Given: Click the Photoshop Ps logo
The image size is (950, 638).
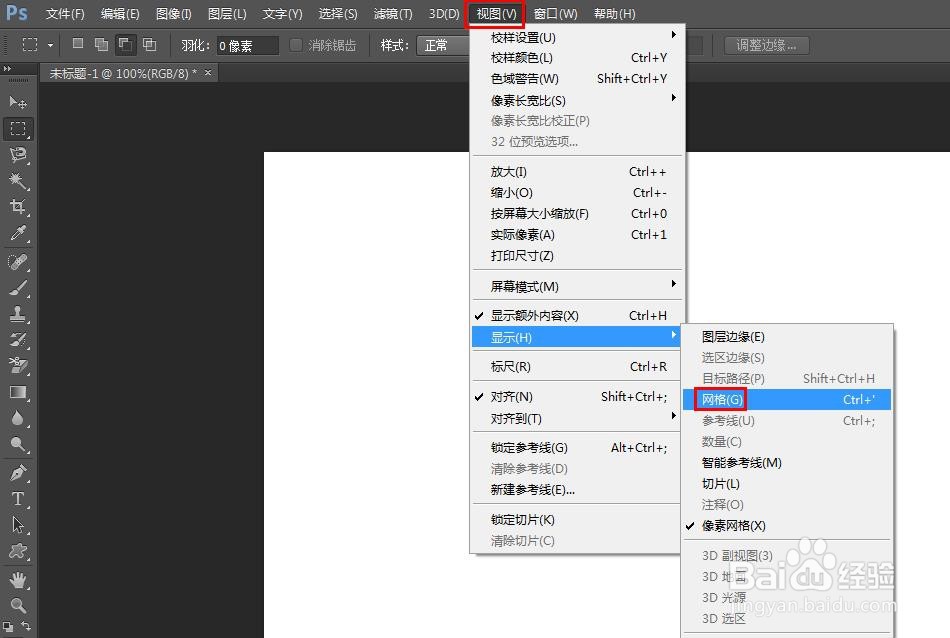Looking at the screenshot, I should 17,12.
